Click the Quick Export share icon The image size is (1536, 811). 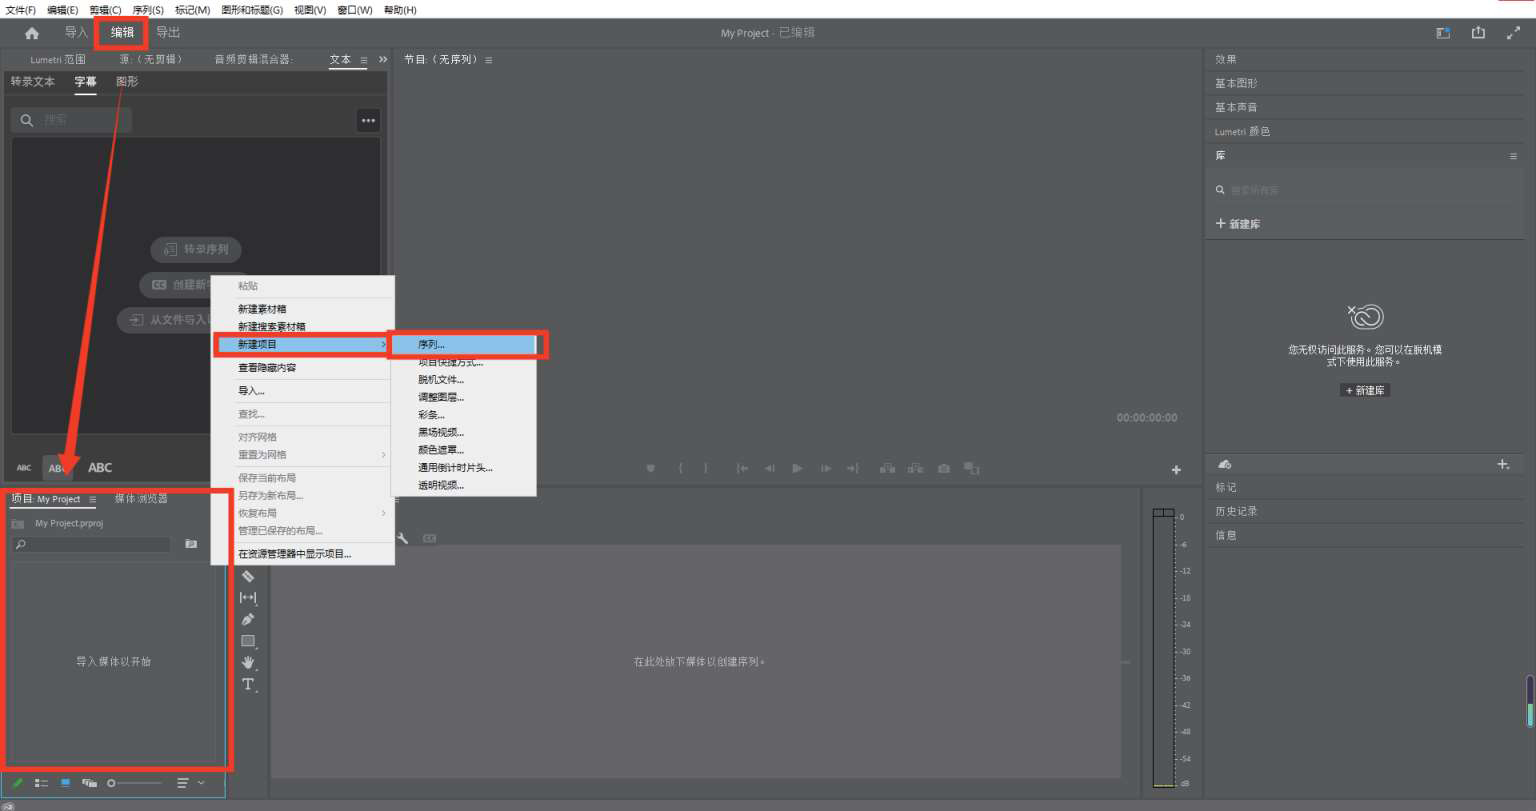pyautogui.click(x=1478, y=33)
